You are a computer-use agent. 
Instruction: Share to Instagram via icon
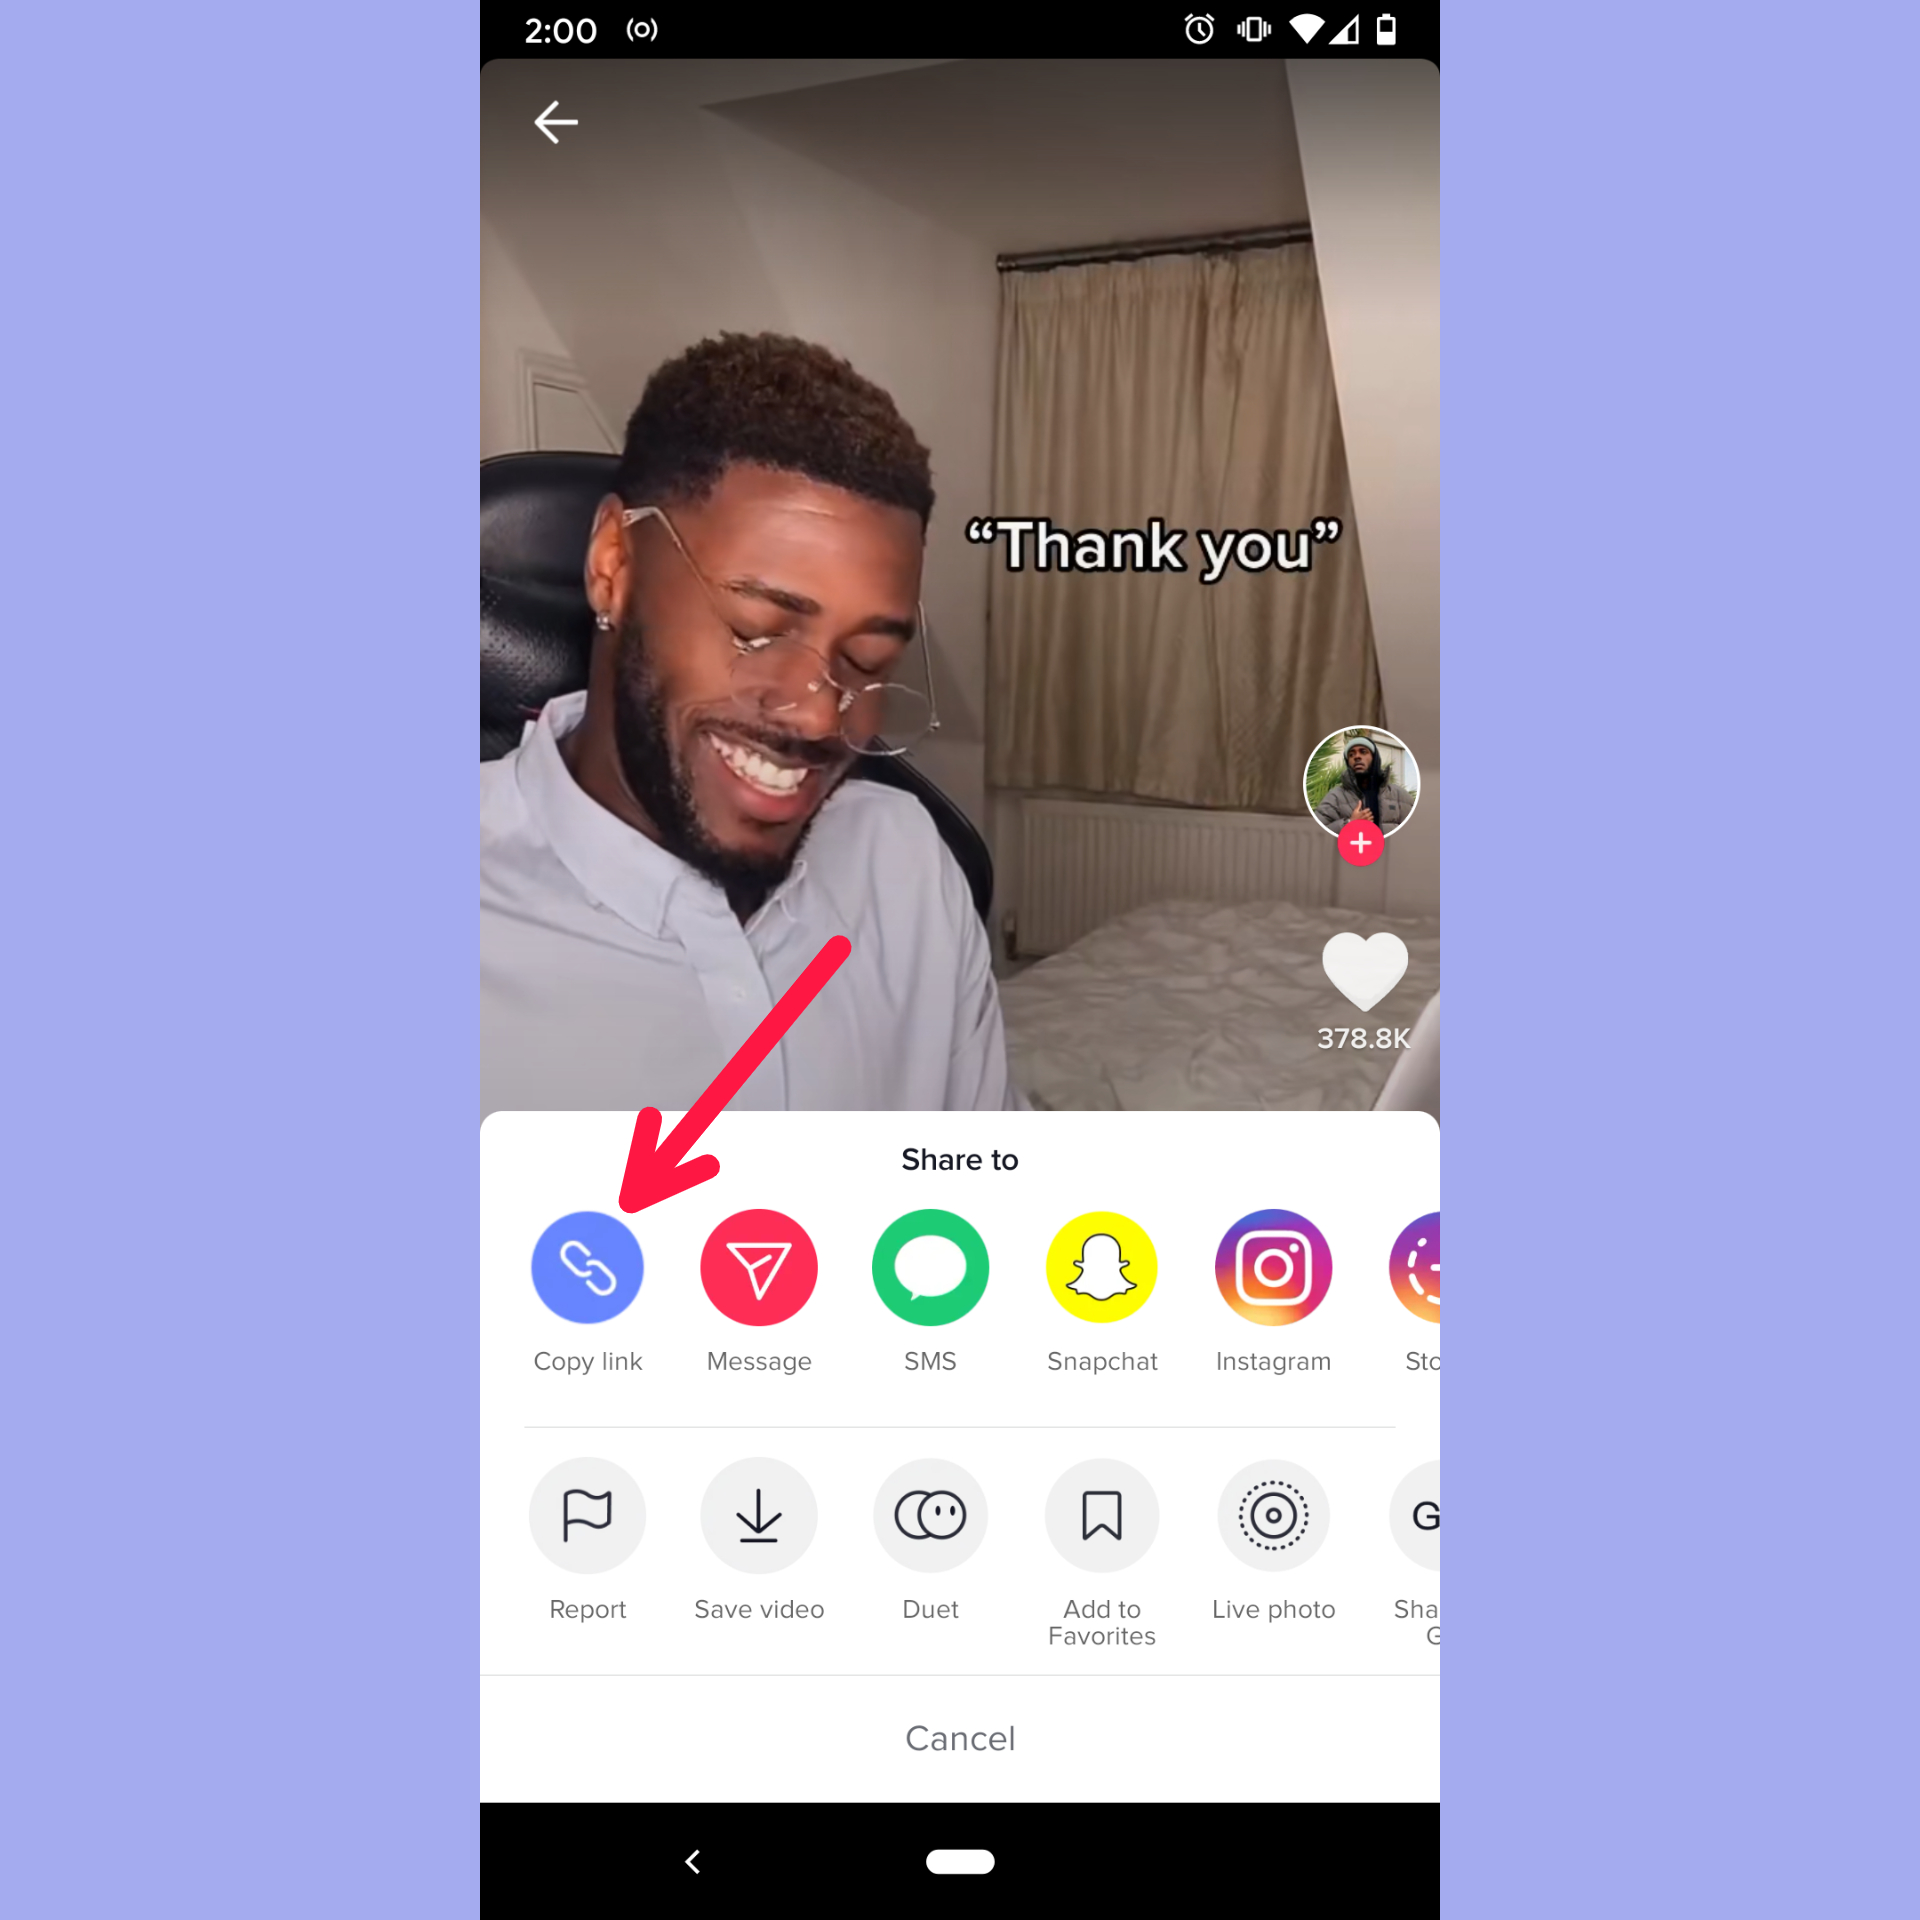click(1273, 1266)
